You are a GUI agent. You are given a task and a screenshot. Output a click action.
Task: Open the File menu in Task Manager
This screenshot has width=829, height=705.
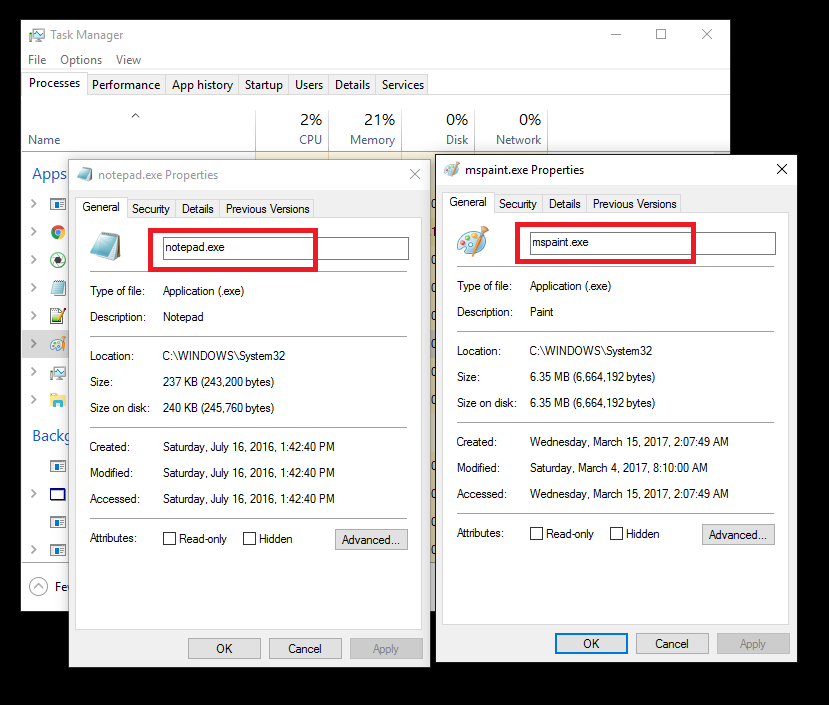tap(37, 60)
